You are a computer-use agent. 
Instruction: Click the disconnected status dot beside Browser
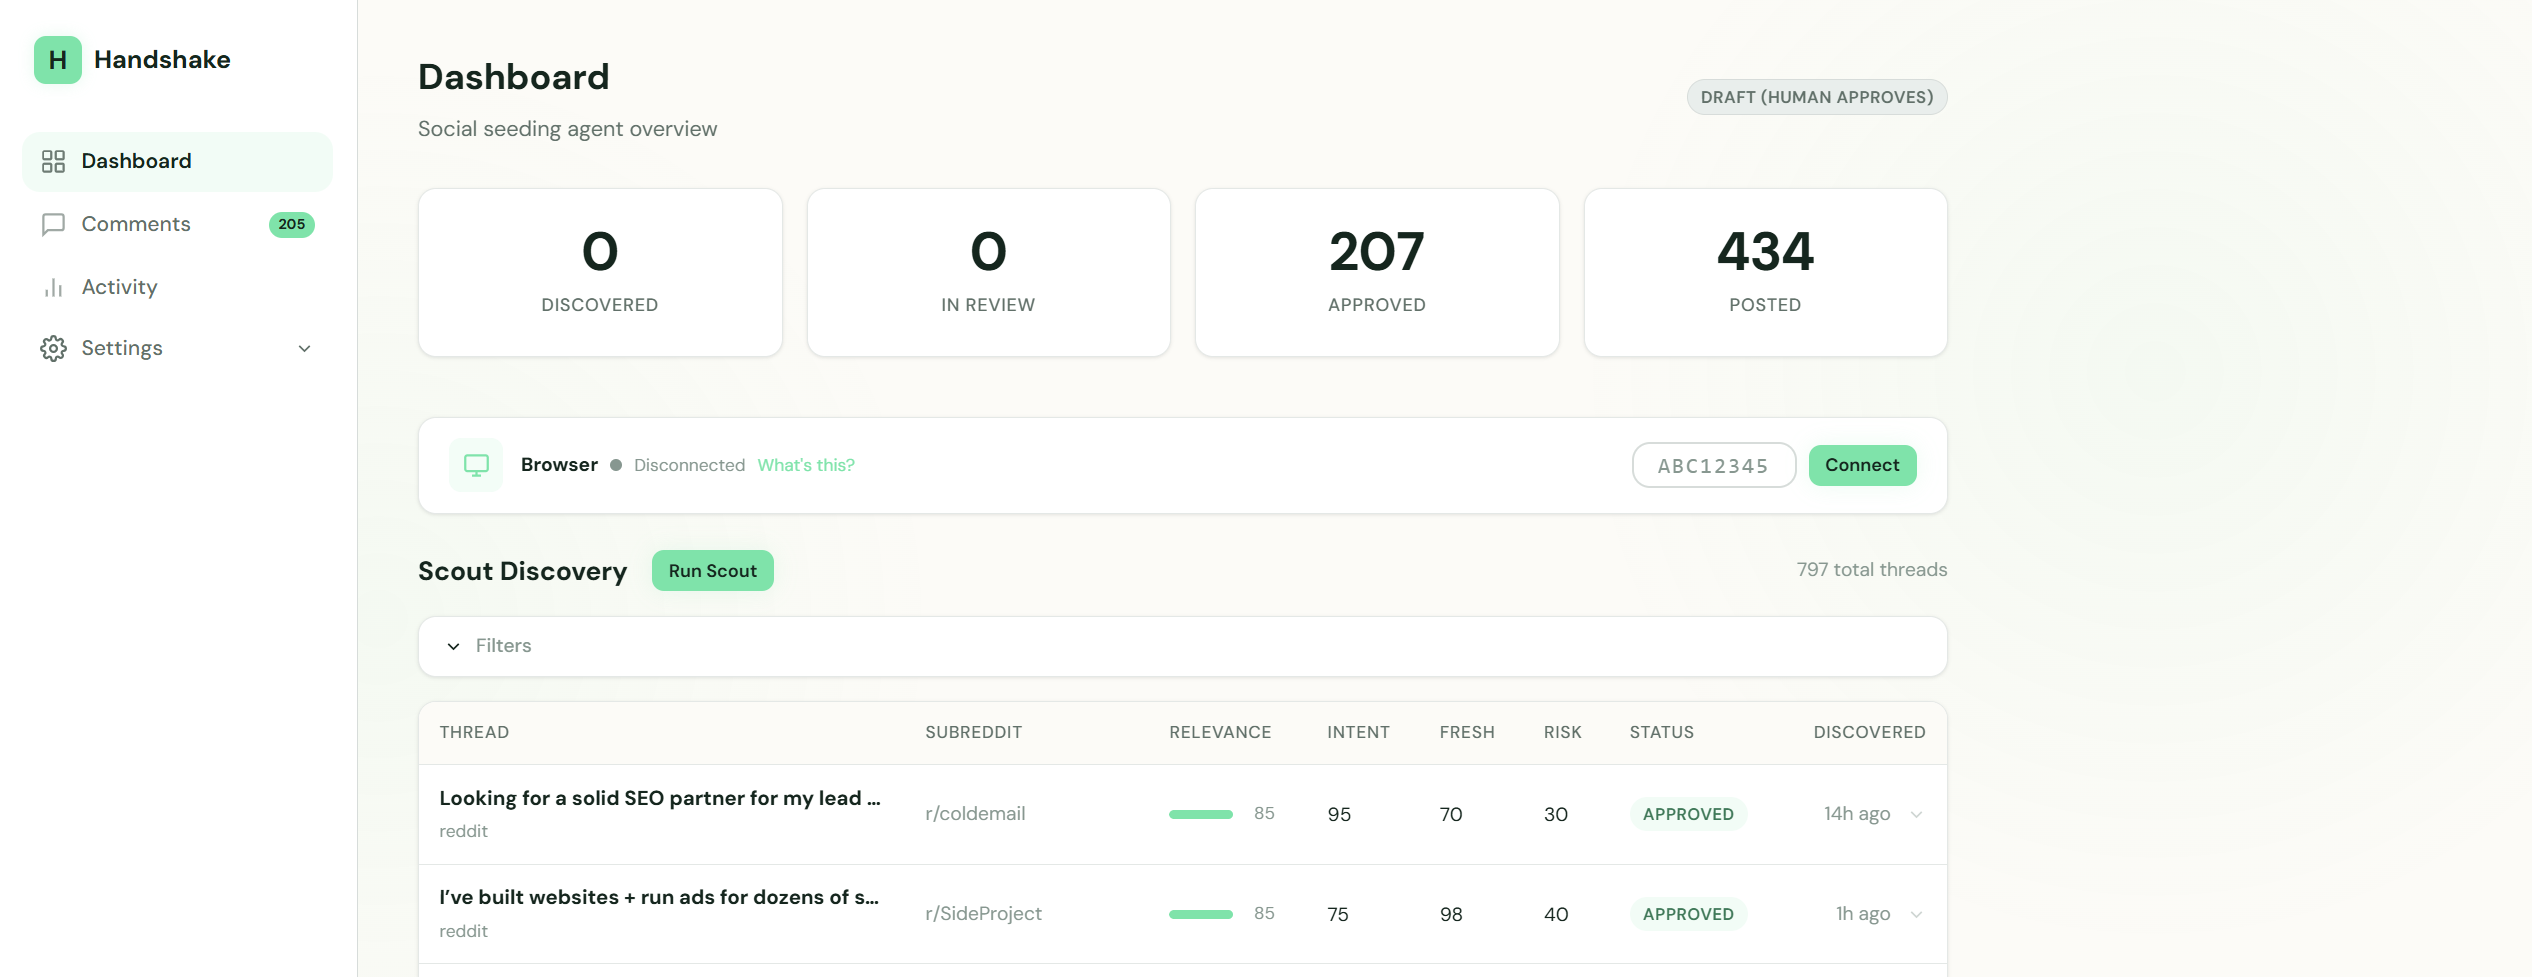(616, 464)
